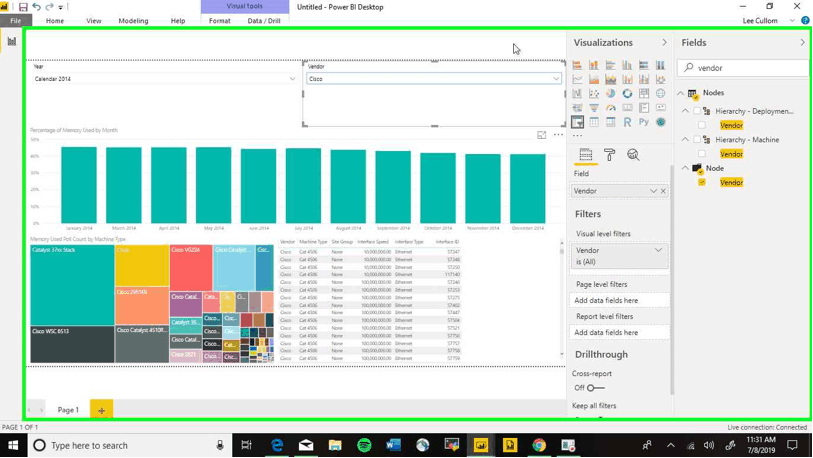Choose the clustered column chart visual
813x458 pixels.
pyautogui.click(x=627, y=65)
